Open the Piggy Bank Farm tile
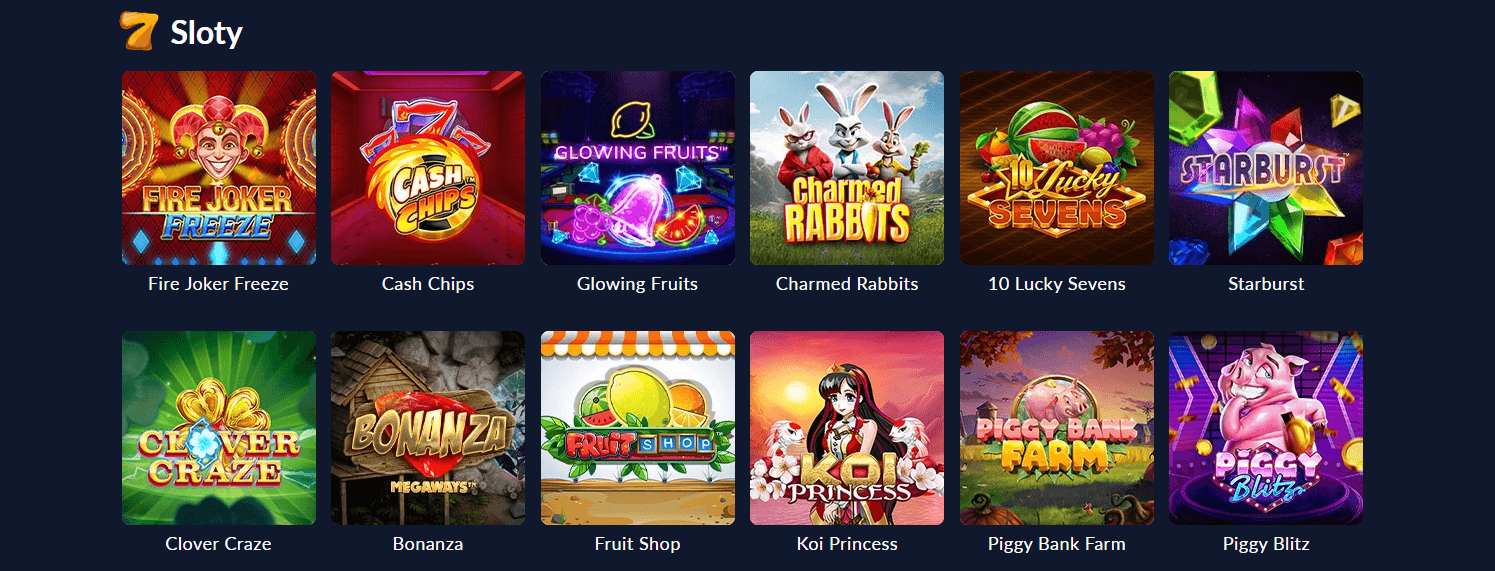The width and height of the screenshot is (1495, 571). point(1057,428)
